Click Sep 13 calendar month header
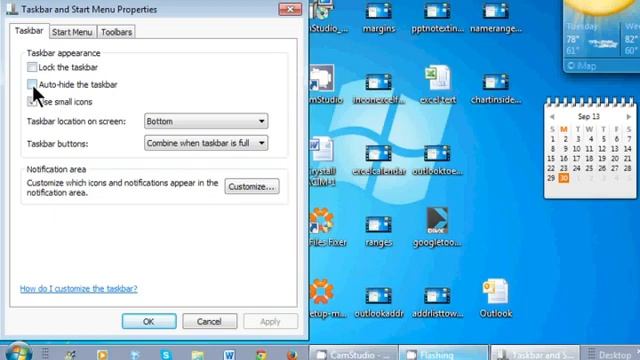 point(589,117)
